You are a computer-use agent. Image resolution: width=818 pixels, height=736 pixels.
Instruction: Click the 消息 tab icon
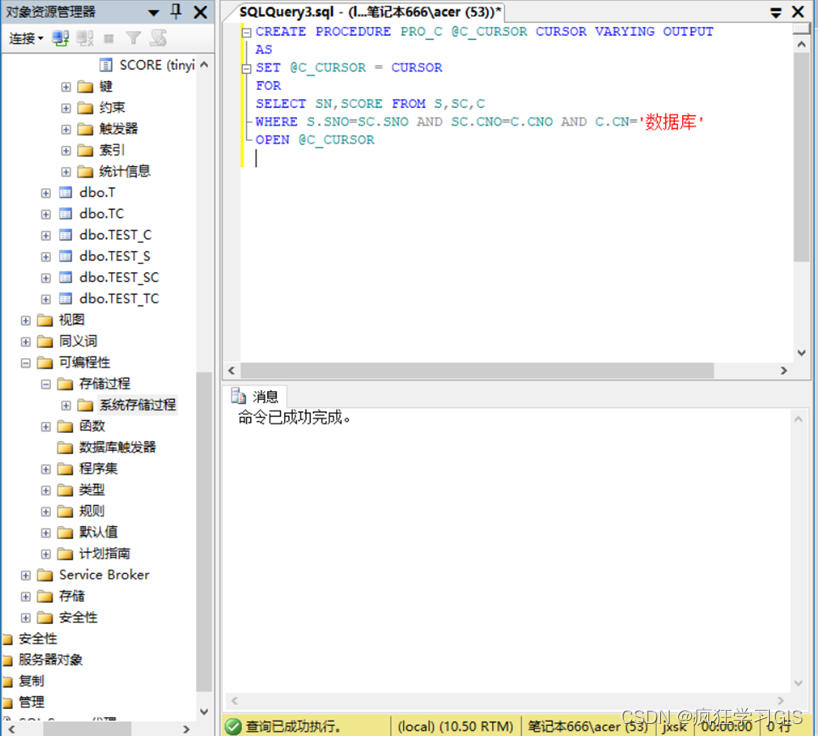[238, 396]
